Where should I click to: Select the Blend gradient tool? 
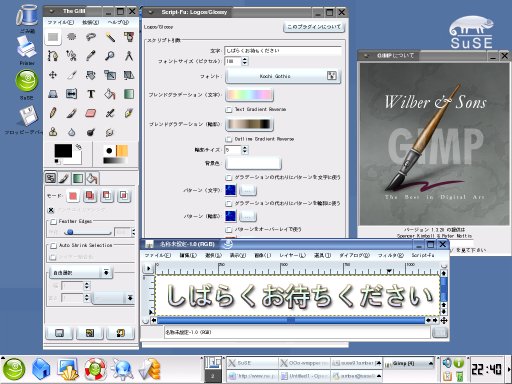click(x=129, y=94)
